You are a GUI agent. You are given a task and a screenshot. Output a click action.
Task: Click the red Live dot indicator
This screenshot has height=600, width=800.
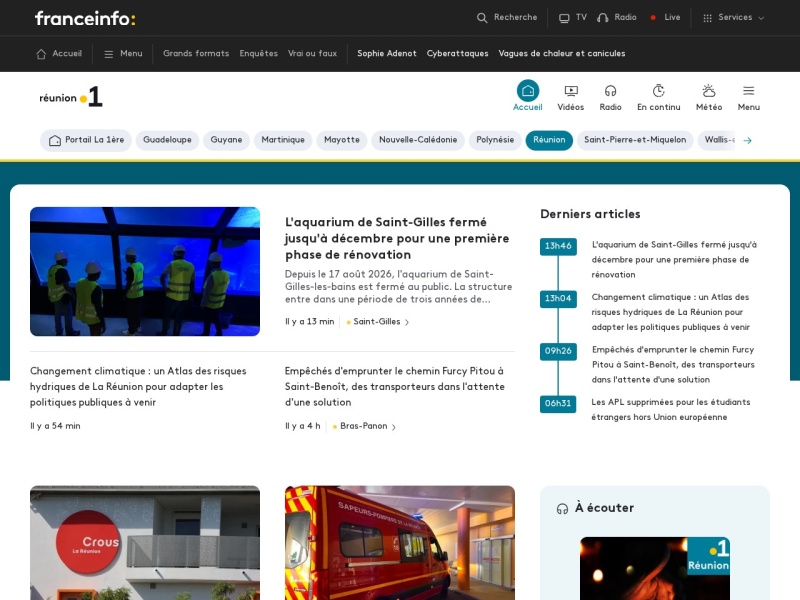[x=653, y=17]
